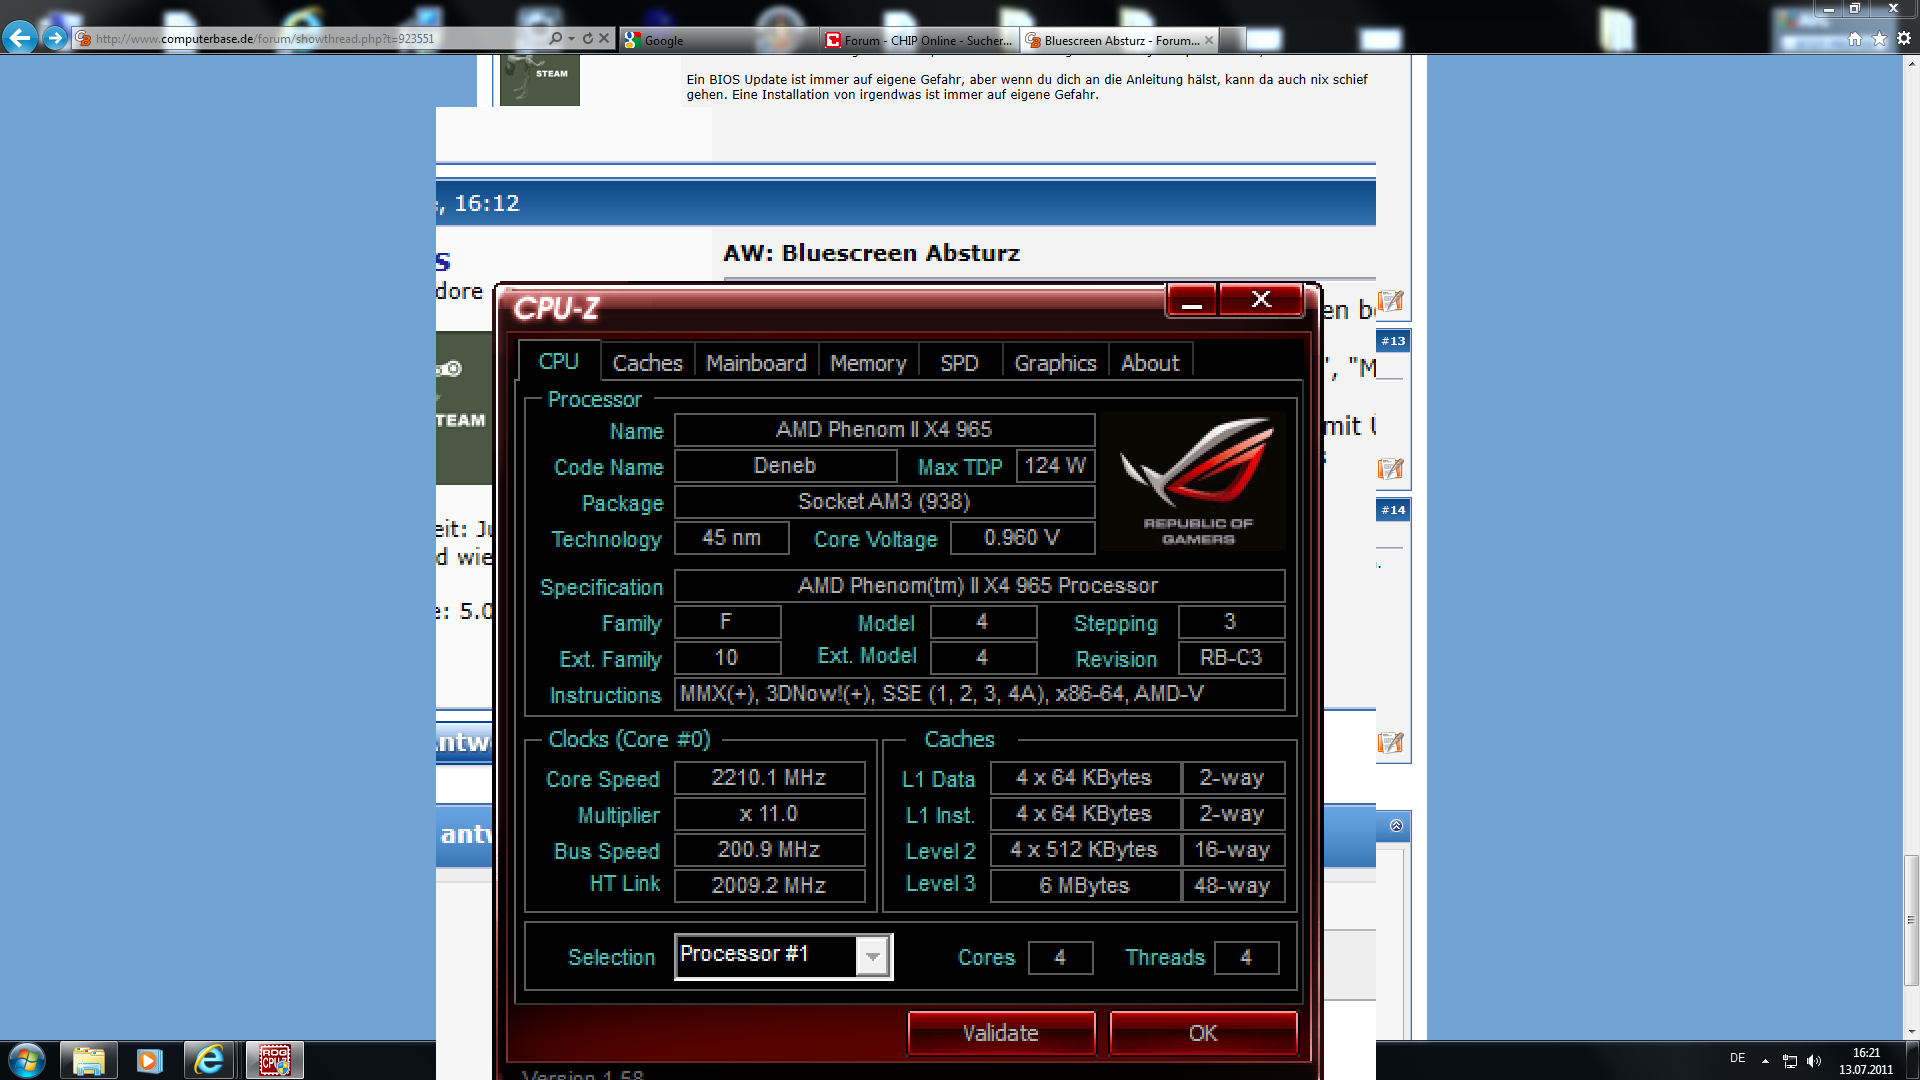Click the core speed value '2210.1 MHz'

pyautogui.click(x=769, y=778)
